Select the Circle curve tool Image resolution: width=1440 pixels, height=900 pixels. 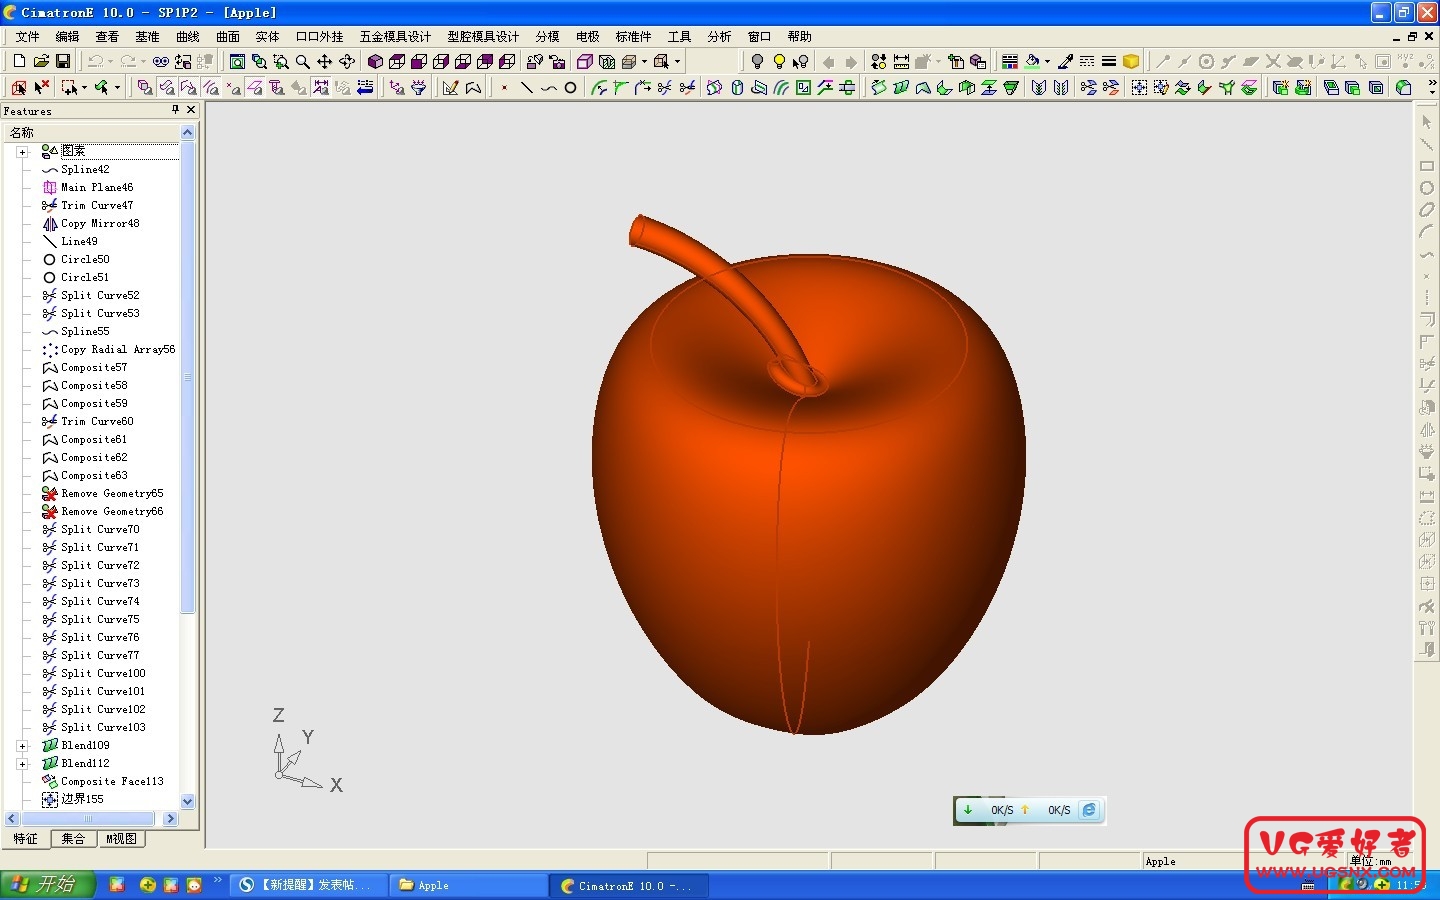[x=570, y=88]
